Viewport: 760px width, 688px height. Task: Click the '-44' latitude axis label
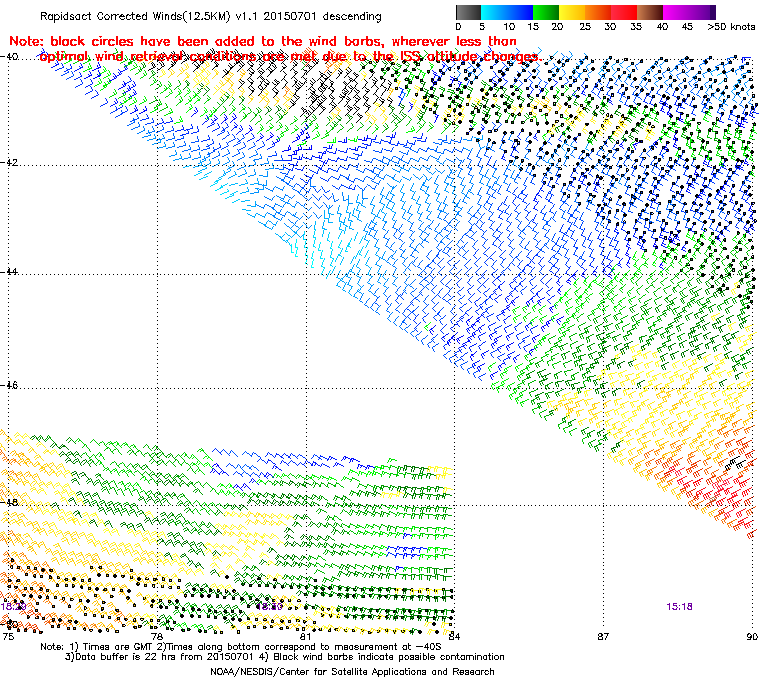(9, 272)
